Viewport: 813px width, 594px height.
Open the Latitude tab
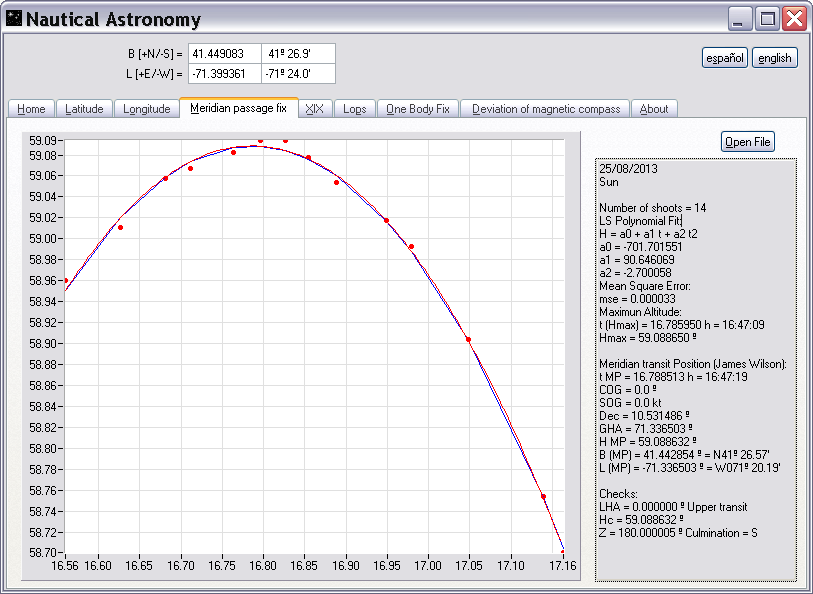[84, 109]
